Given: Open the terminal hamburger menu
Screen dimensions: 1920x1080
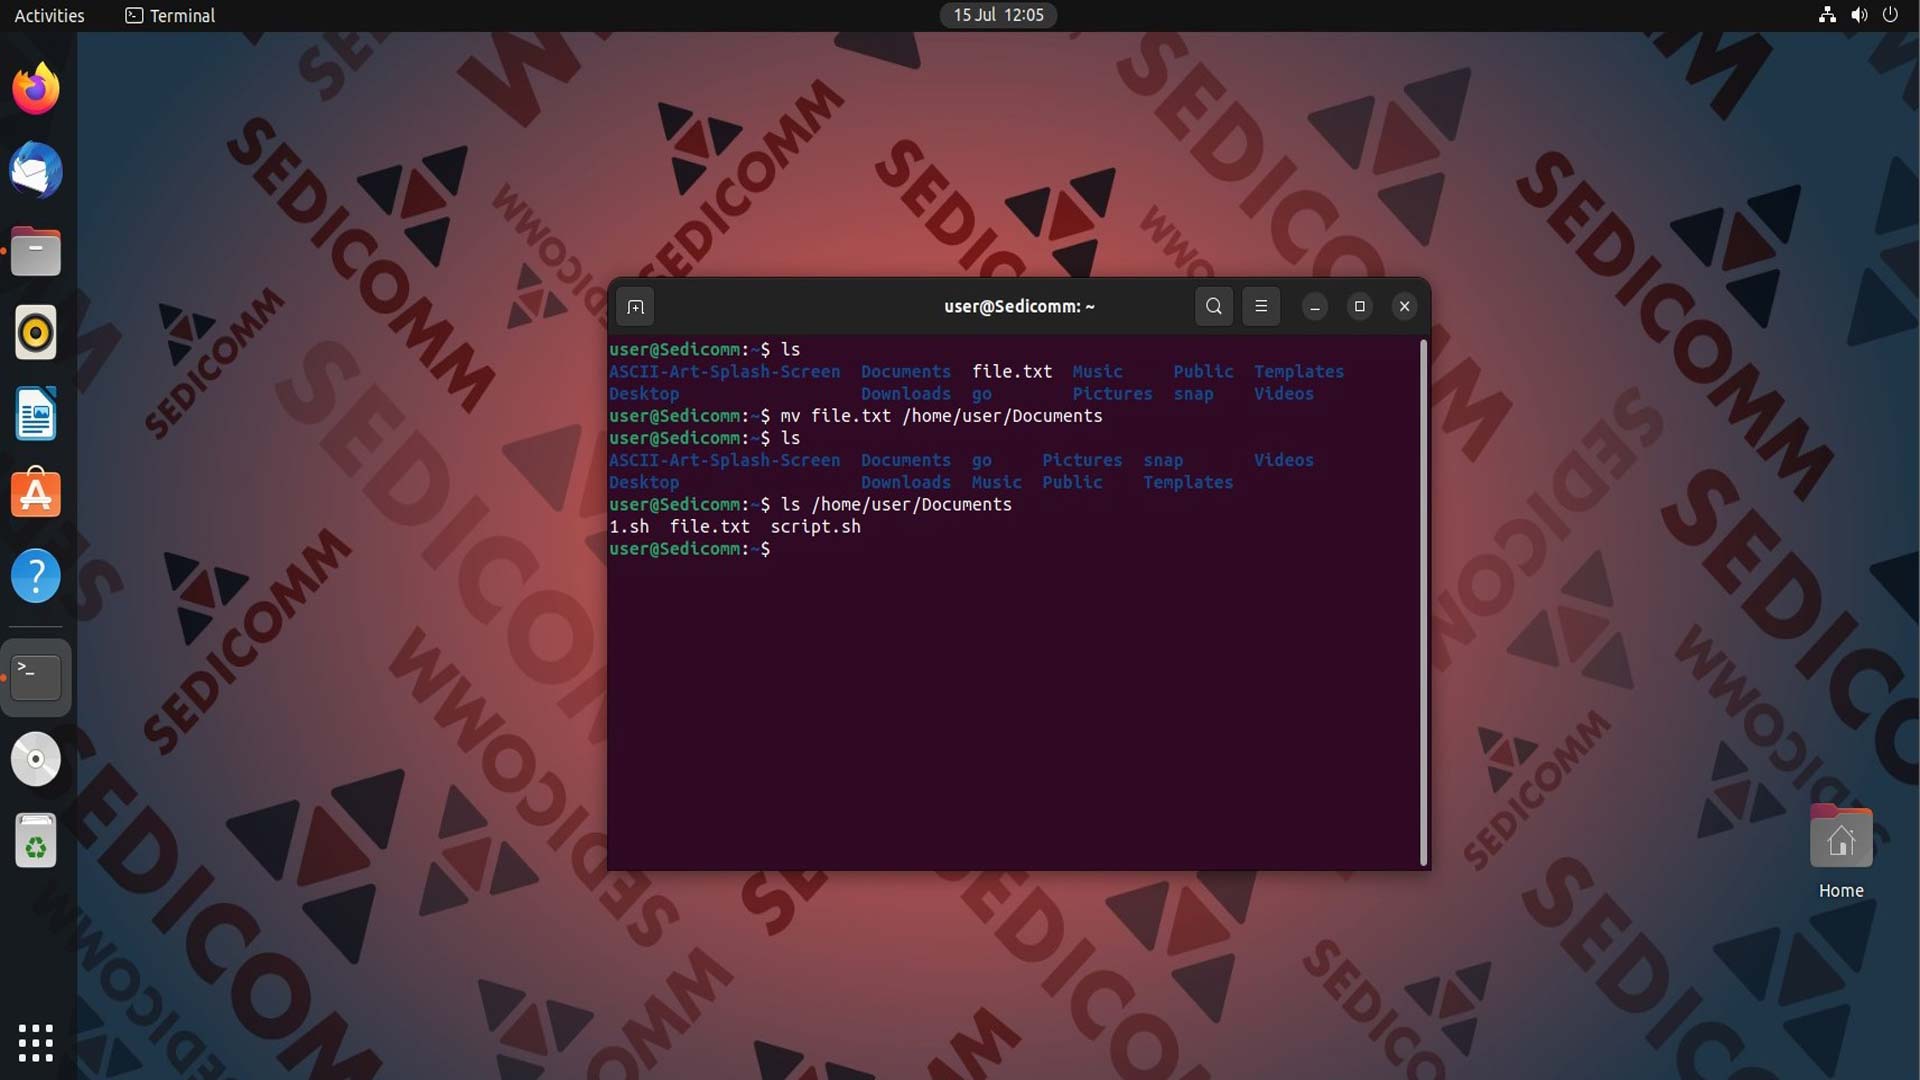Looking at the screenshot, I should click(1261, 307).
